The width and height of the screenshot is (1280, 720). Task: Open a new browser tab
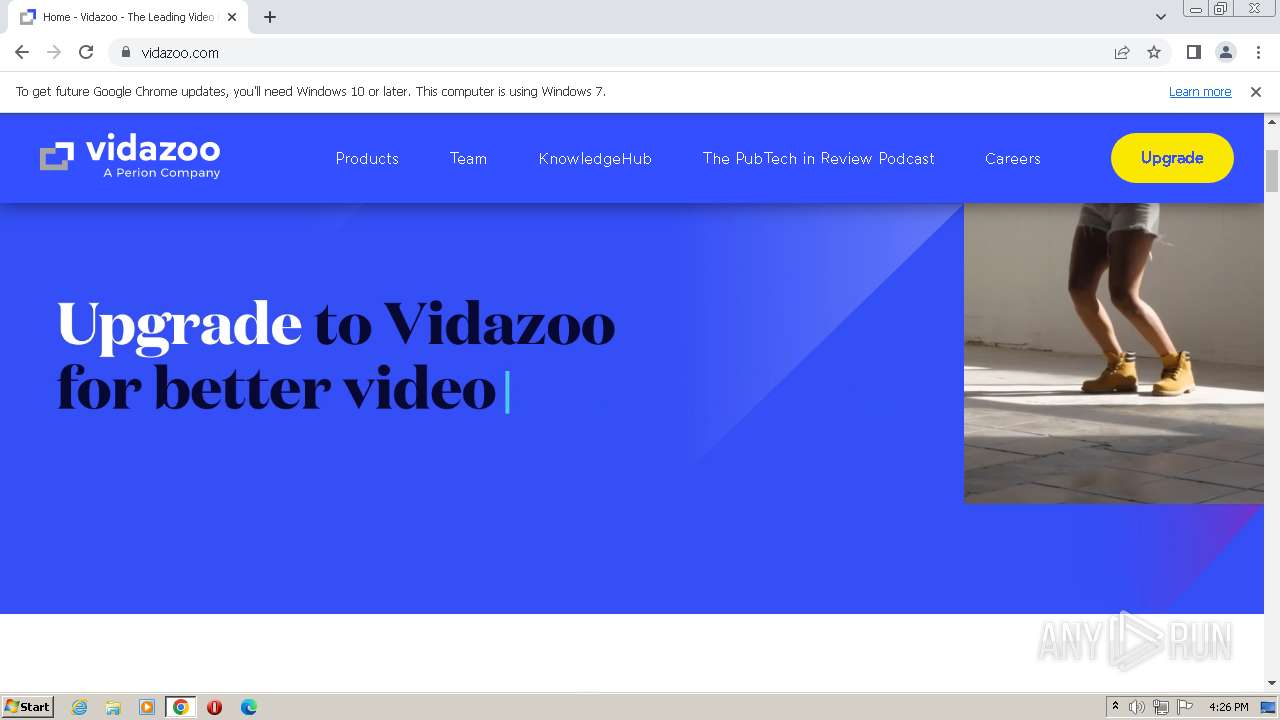pyautogui.click(x=270, y=17)
